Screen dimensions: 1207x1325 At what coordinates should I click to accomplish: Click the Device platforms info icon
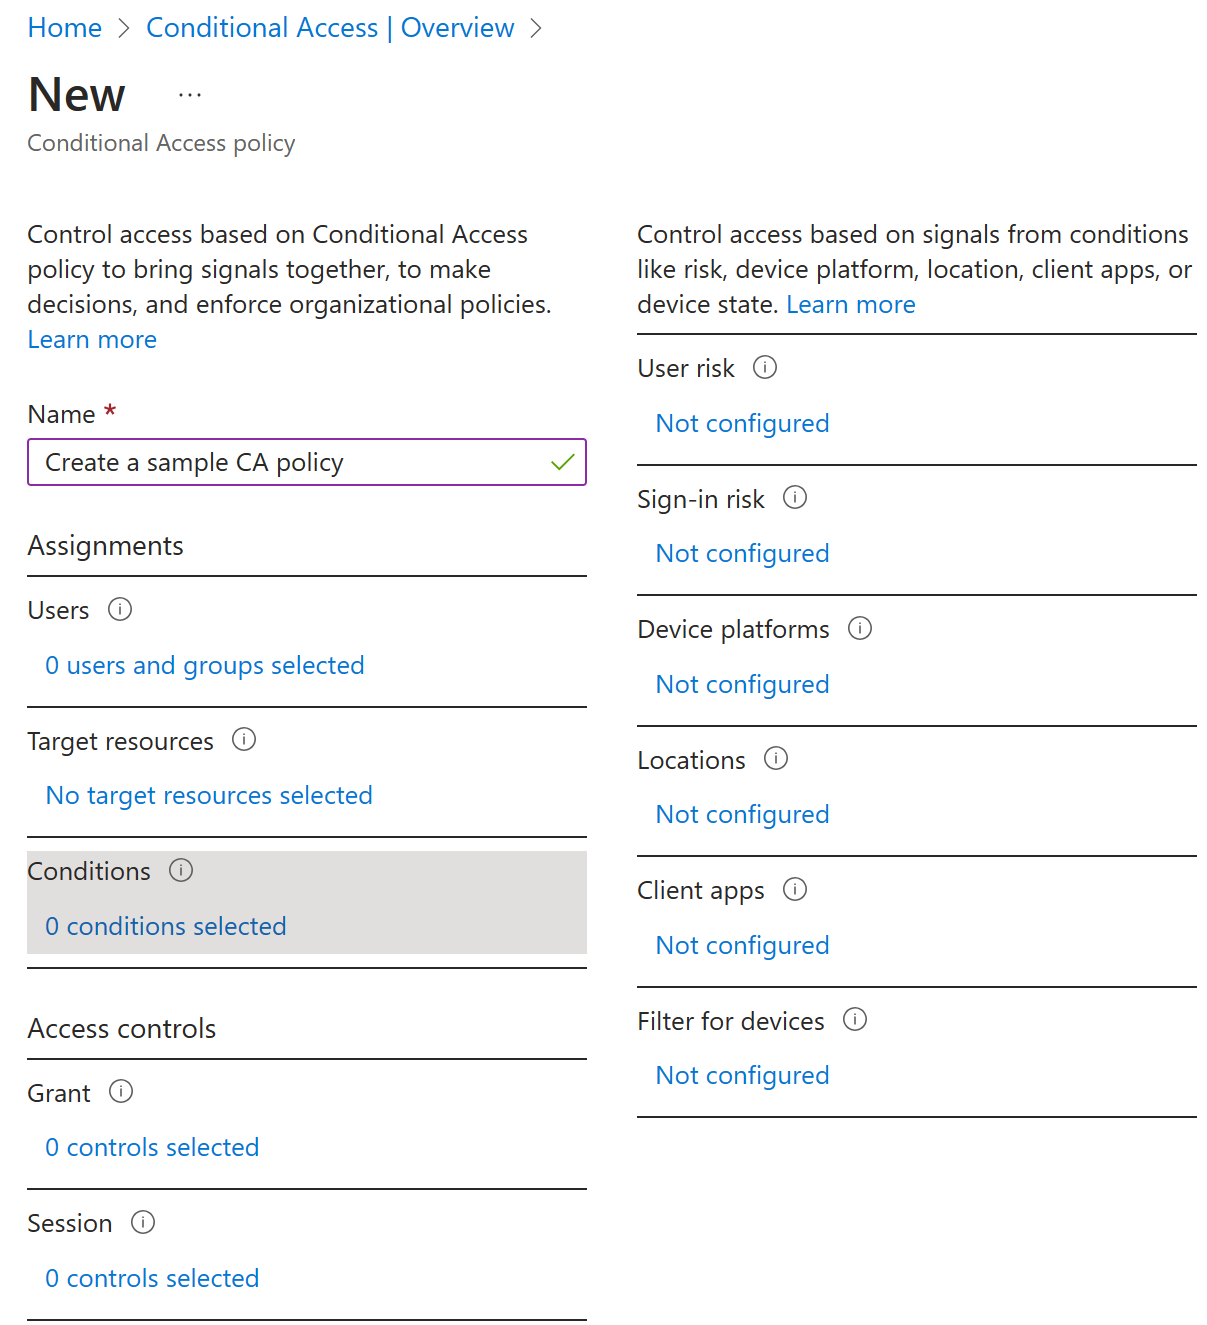860,629
